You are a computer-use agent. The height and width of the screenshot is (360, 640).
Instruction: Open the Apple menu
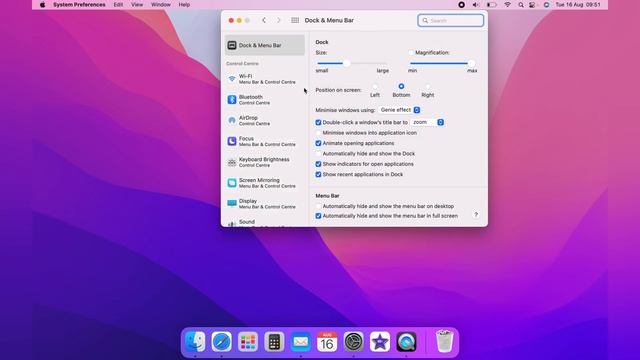(x=42, y=5)
